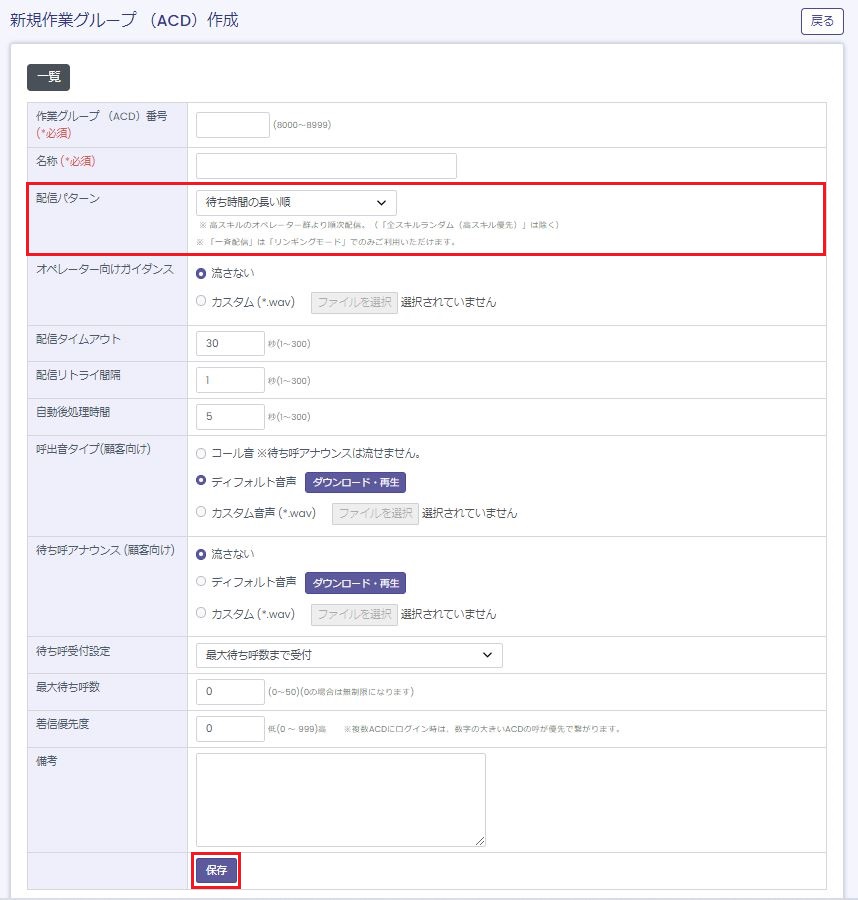The image size is (858, 900).
Task: Click the 作業グループ (ACD) 番号 input field
Action: tap(232, 125)
